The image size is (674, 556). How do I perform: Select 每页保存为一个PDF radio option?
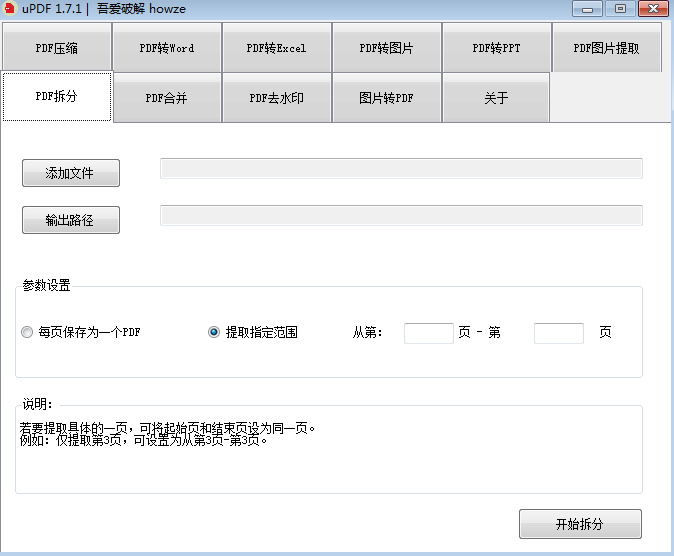(x=81, y=332)
